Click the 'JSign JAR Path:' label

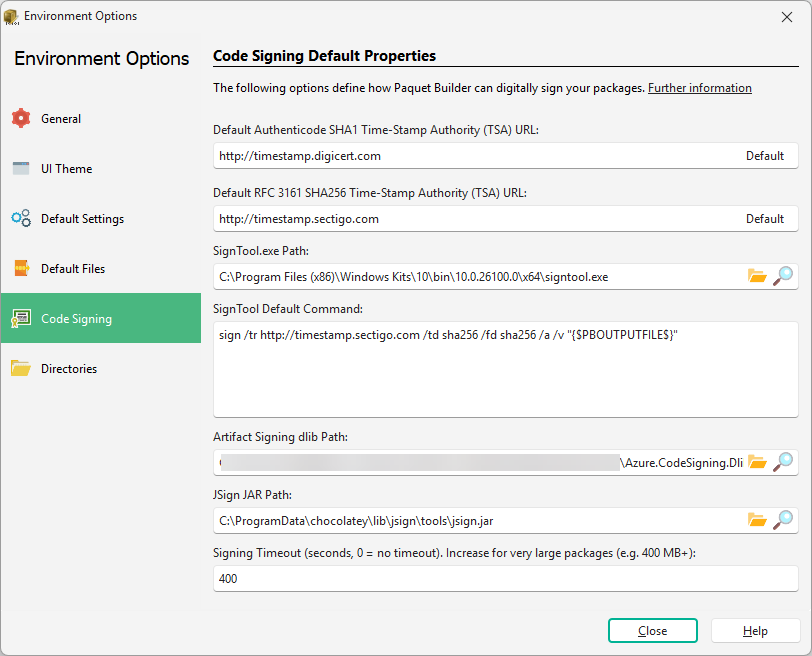pos(252,495)
